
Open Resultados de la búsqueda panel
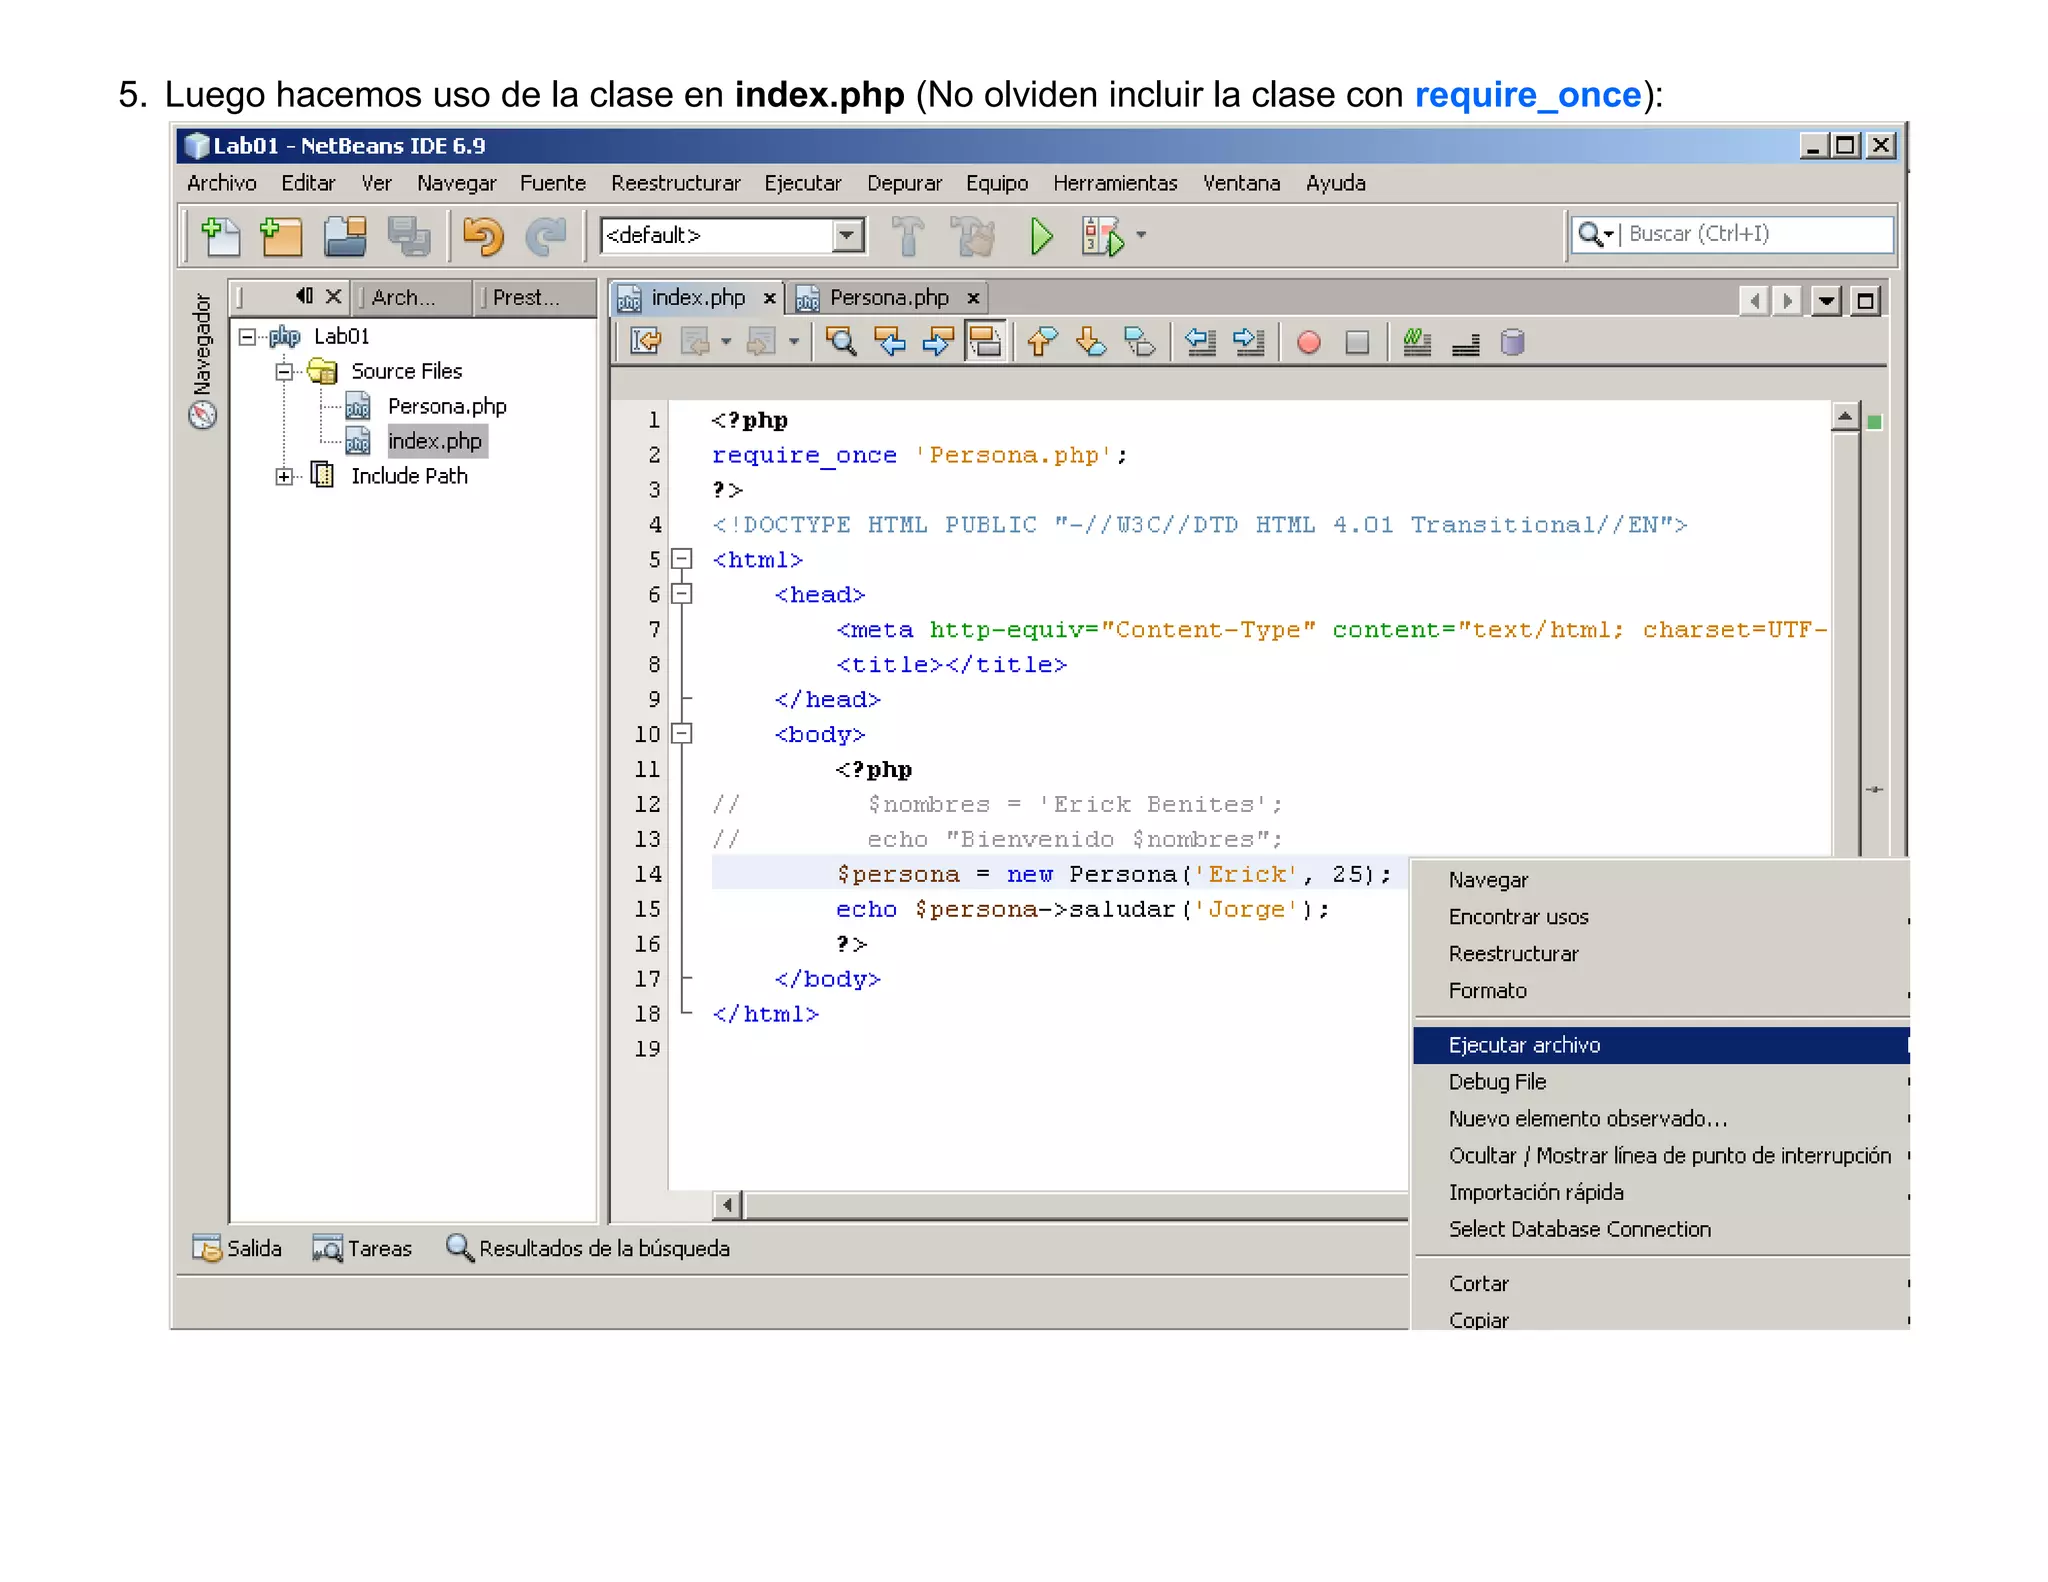point(588,1248)
